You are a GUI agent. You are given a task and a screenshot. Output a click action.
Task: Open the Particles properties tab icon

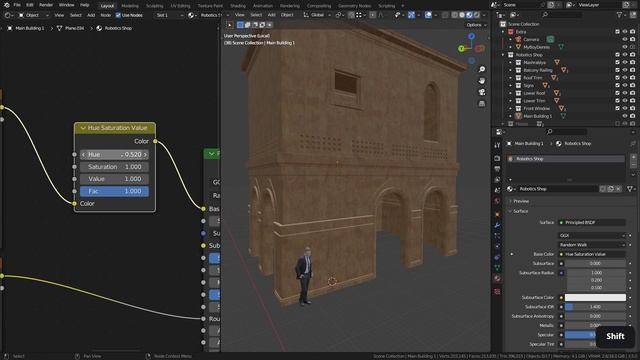click(497, 236)
